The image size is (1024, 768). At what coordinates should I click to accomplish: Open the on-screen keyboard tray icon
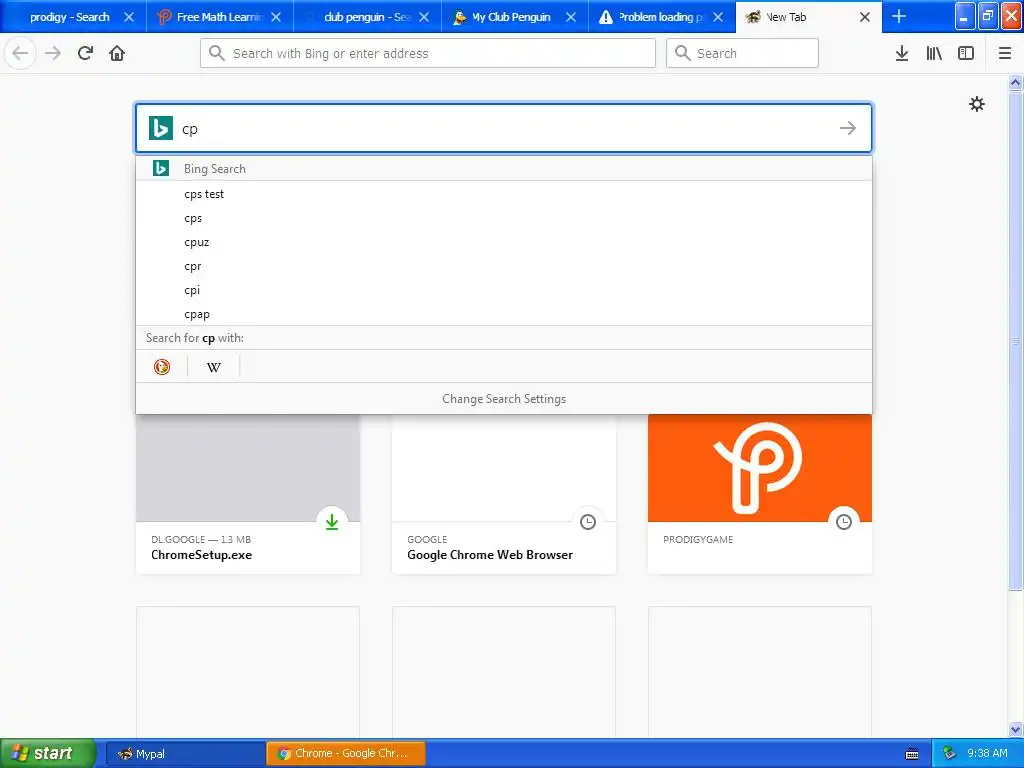click(x=912, y=754)
